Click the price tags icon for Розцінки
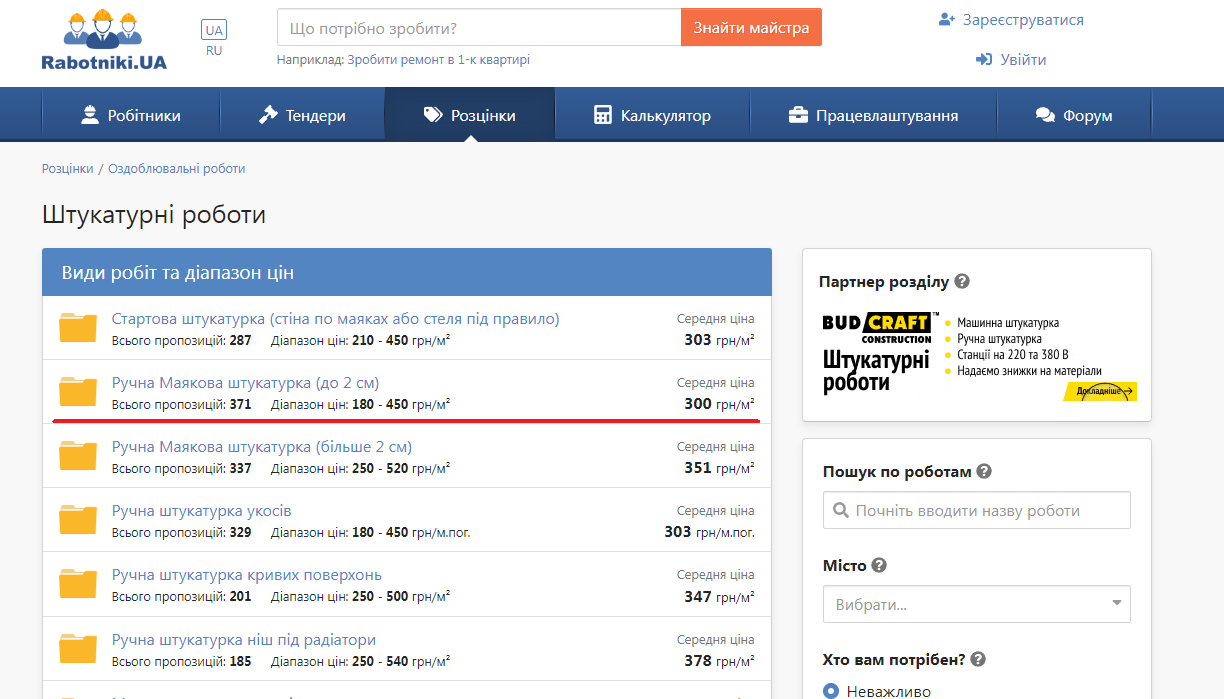This screenshot has height=699, width=1224. (433, 115)
